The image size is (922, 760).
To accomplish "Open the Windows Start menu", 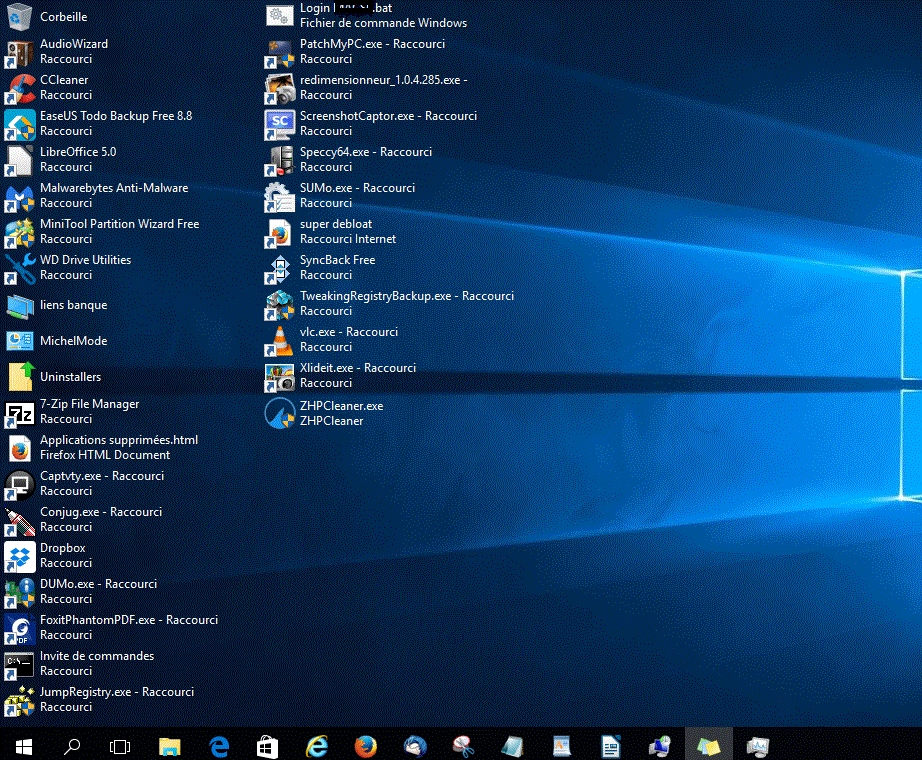I will (x=24, y=746).
